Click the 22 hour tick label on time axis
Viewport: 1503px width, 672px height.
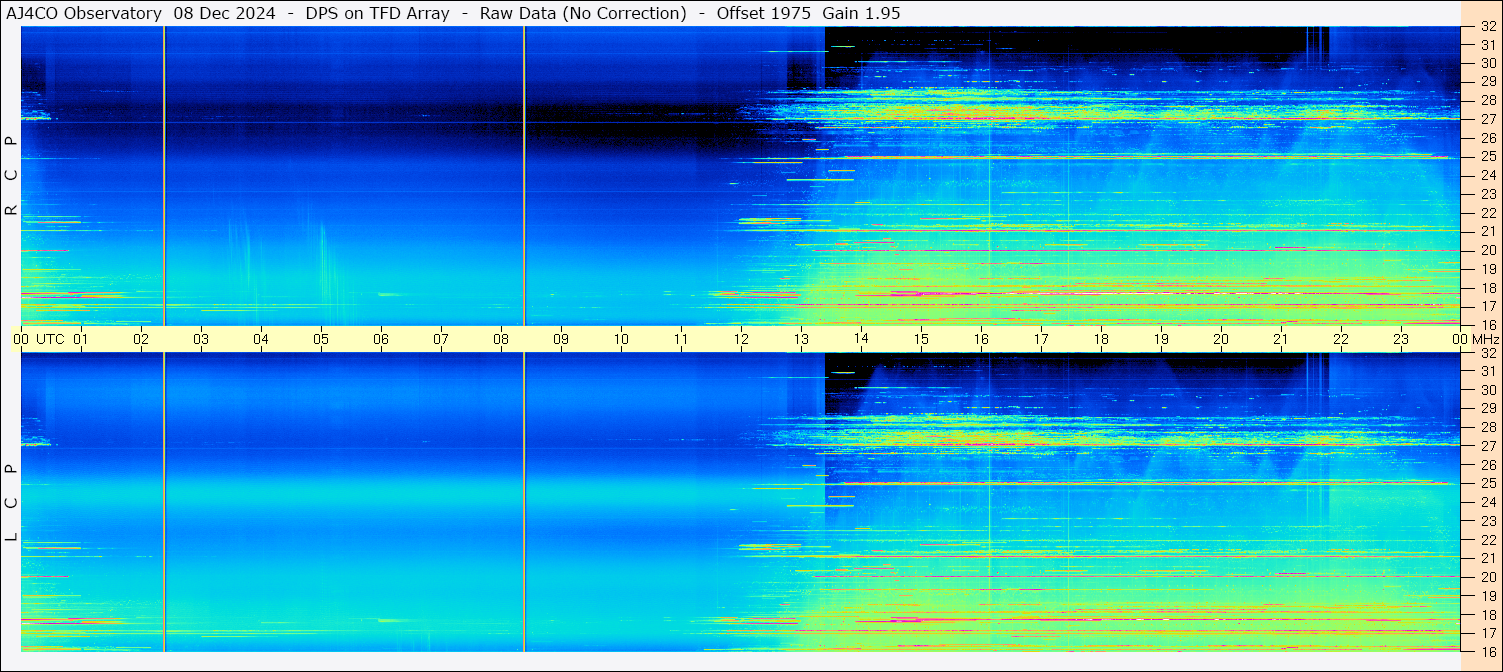(x=1341, y=339)
